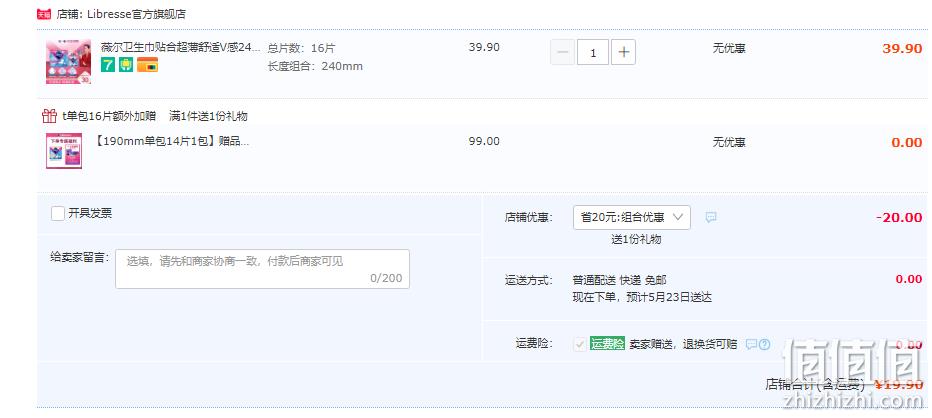Select the 总片数: 16片 specification text
The width and height of the screenshot is (932, 418).
[x=301, y=48]
